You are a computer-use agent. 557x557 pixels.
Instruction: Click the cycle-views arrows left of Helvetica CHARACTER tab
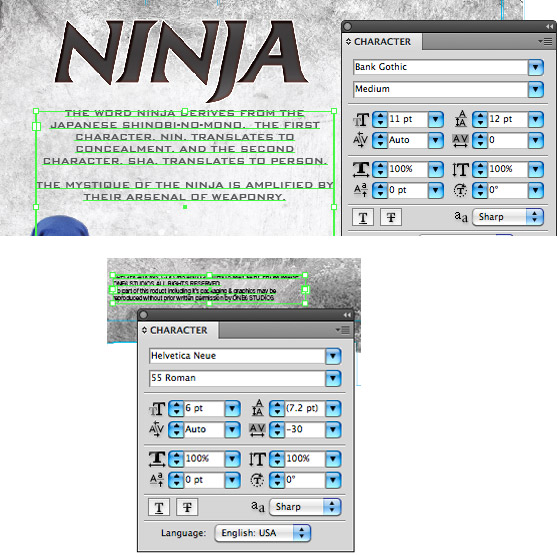[144, 330]
